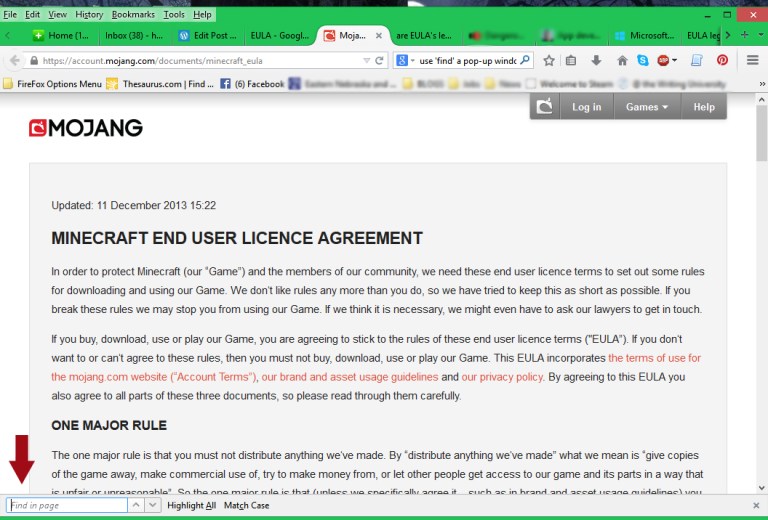Open the (6) Facebook bookmark

point(253,84)
